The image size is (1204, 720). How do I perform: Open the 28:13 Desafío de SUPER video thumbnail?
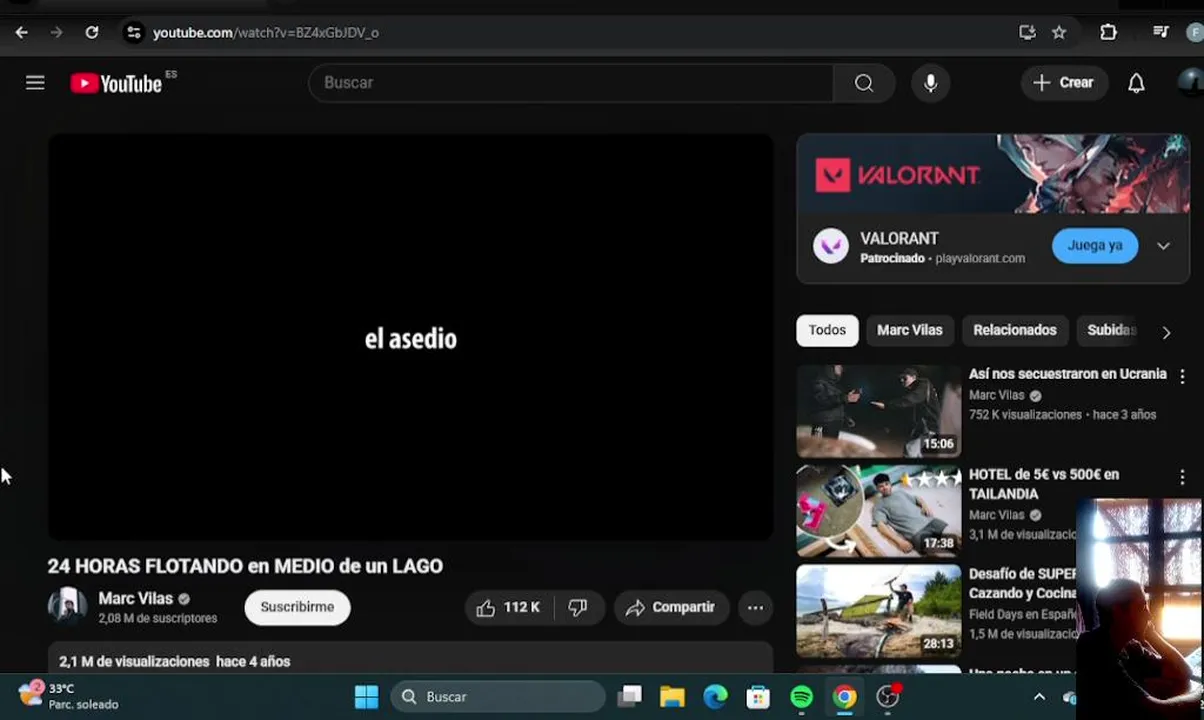[x=879, y=611]
